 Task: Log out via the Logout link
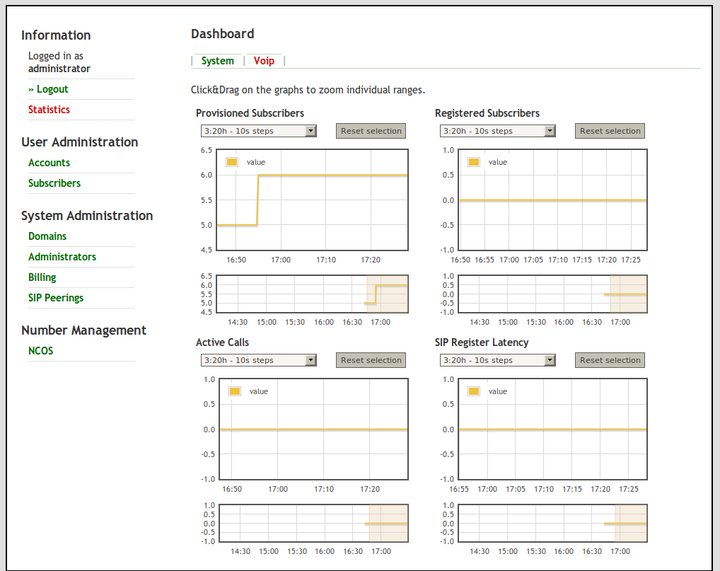(52, 89)
